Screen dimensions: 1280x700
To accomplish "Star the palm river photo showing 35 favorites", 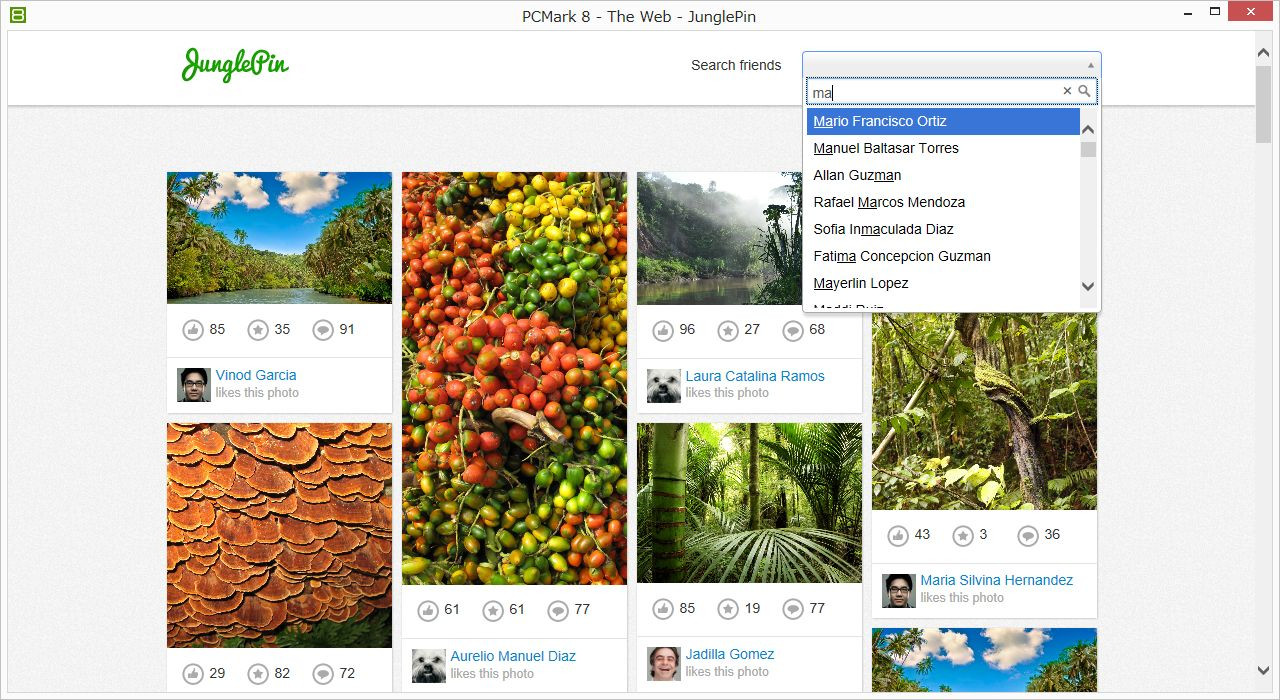I will pos(258,330).
